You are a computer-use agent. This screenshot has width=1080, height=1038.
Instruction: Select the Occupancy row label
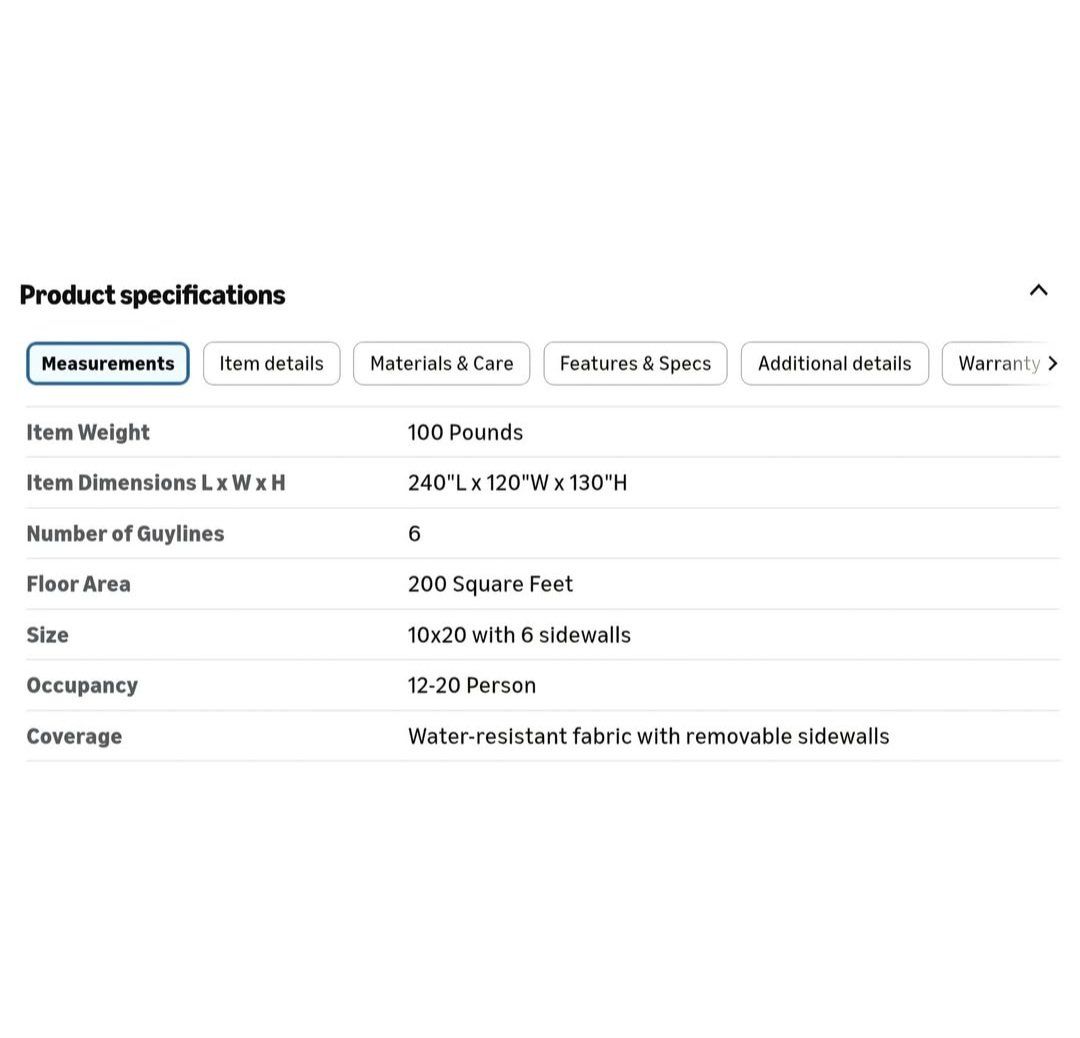coord(82,685)
